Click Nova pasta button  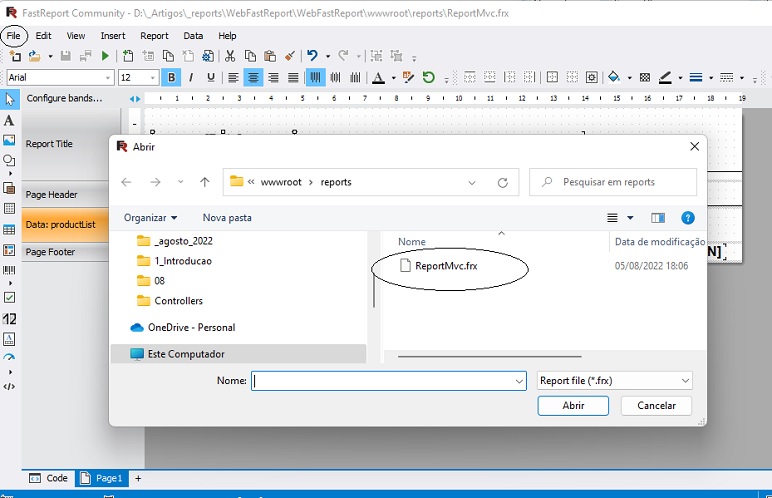click(227, 217)
